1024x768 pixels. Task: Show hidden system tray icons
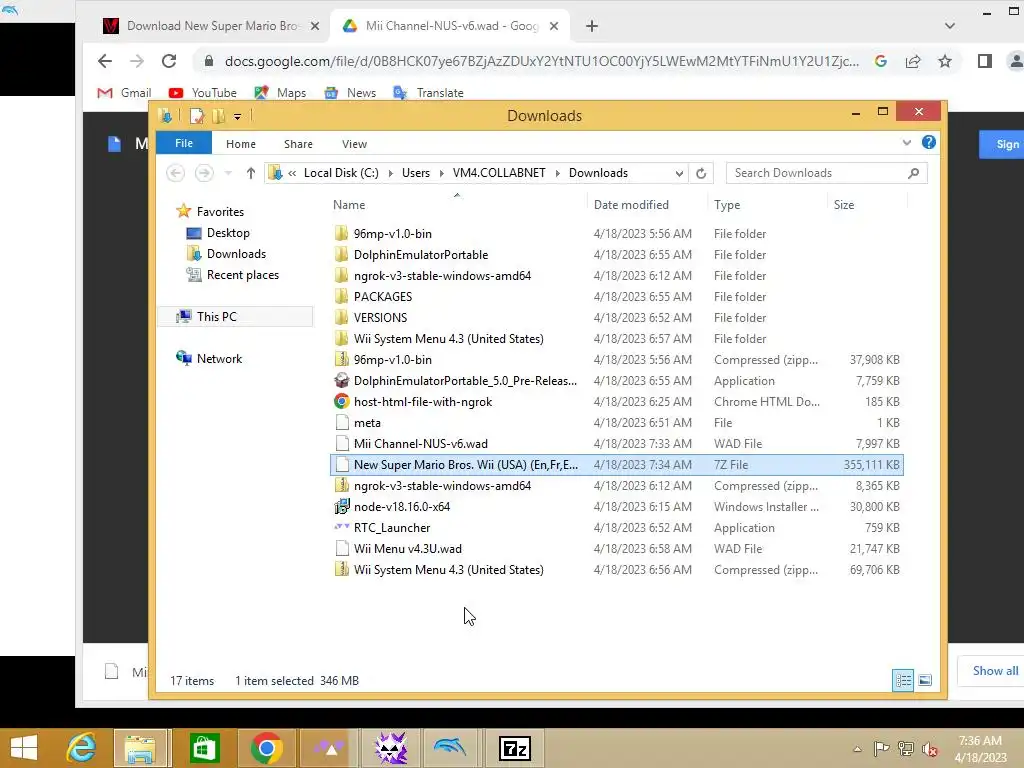(x=857, y=749)
